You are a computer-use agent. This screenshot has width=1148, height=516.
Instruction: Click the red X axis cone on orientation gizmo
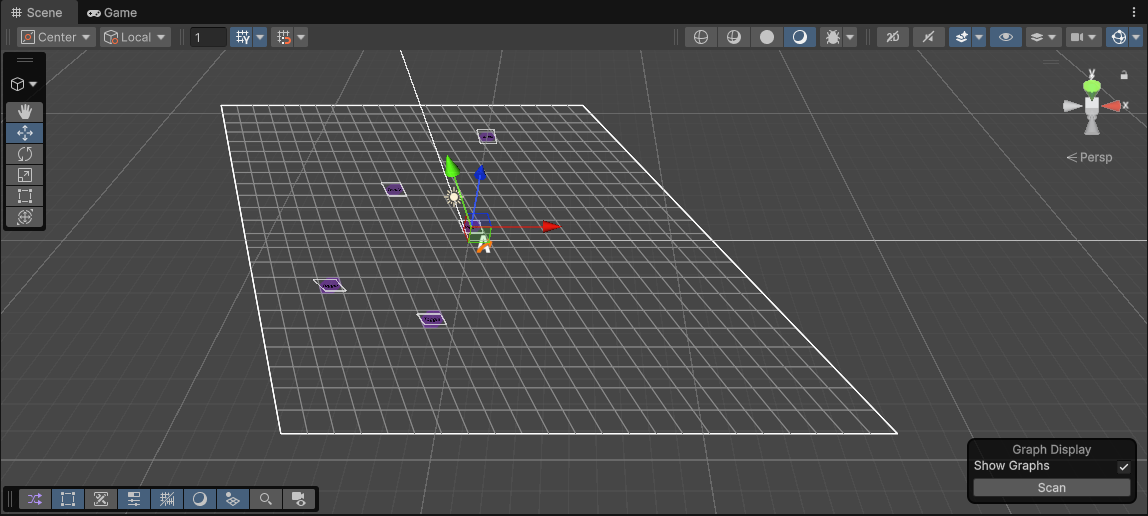click(1113, 105)
